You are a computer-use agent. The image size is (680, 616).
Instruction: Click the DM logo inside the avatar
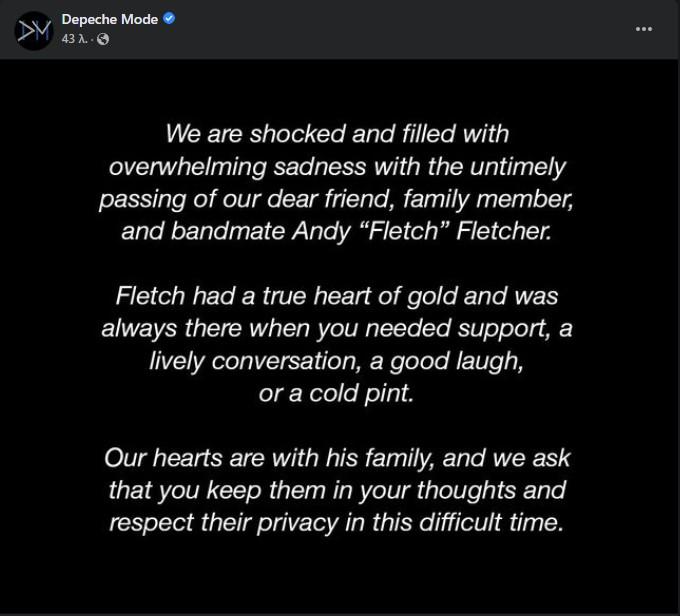tap(34, 31)
